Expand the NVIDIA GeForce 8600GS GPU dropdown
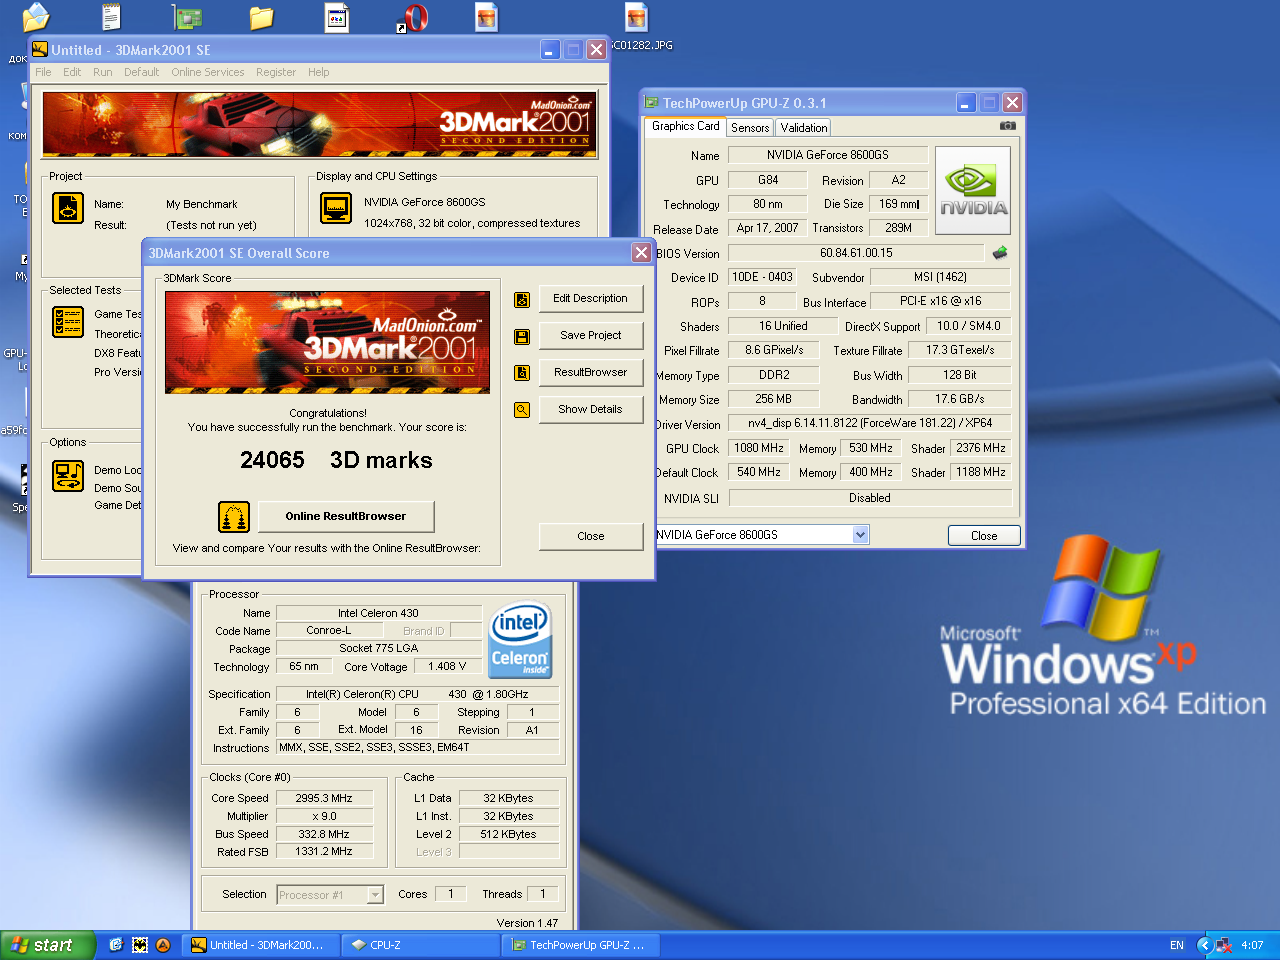This screenshot has height=960, width=1280. 860,535
